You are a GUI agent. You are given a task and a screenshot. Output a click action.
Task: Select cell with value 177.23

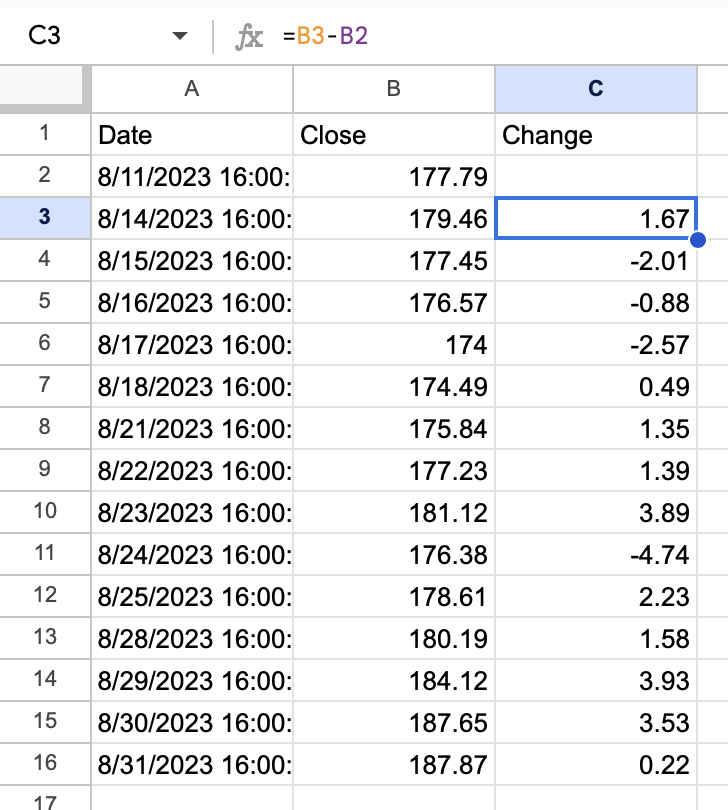click(394, 470)
